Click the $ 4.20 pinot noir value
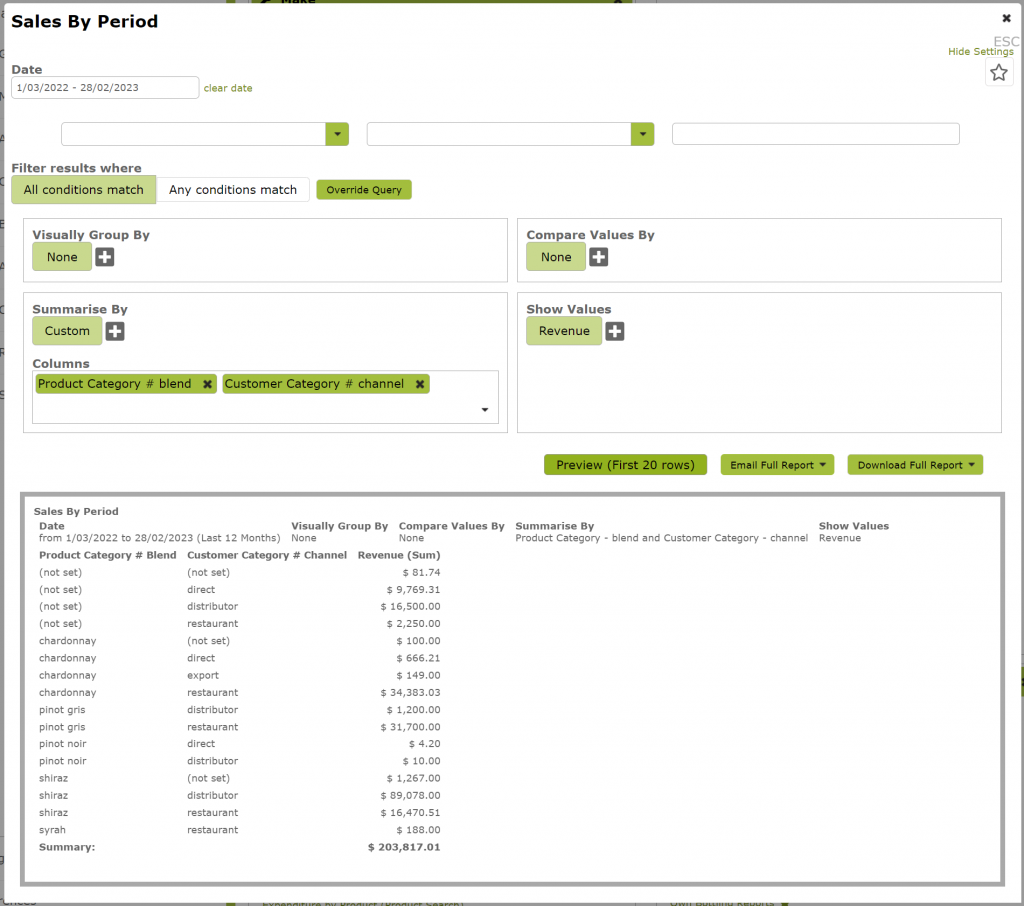Screen dimensions: 1024x906 click(424, 744)
